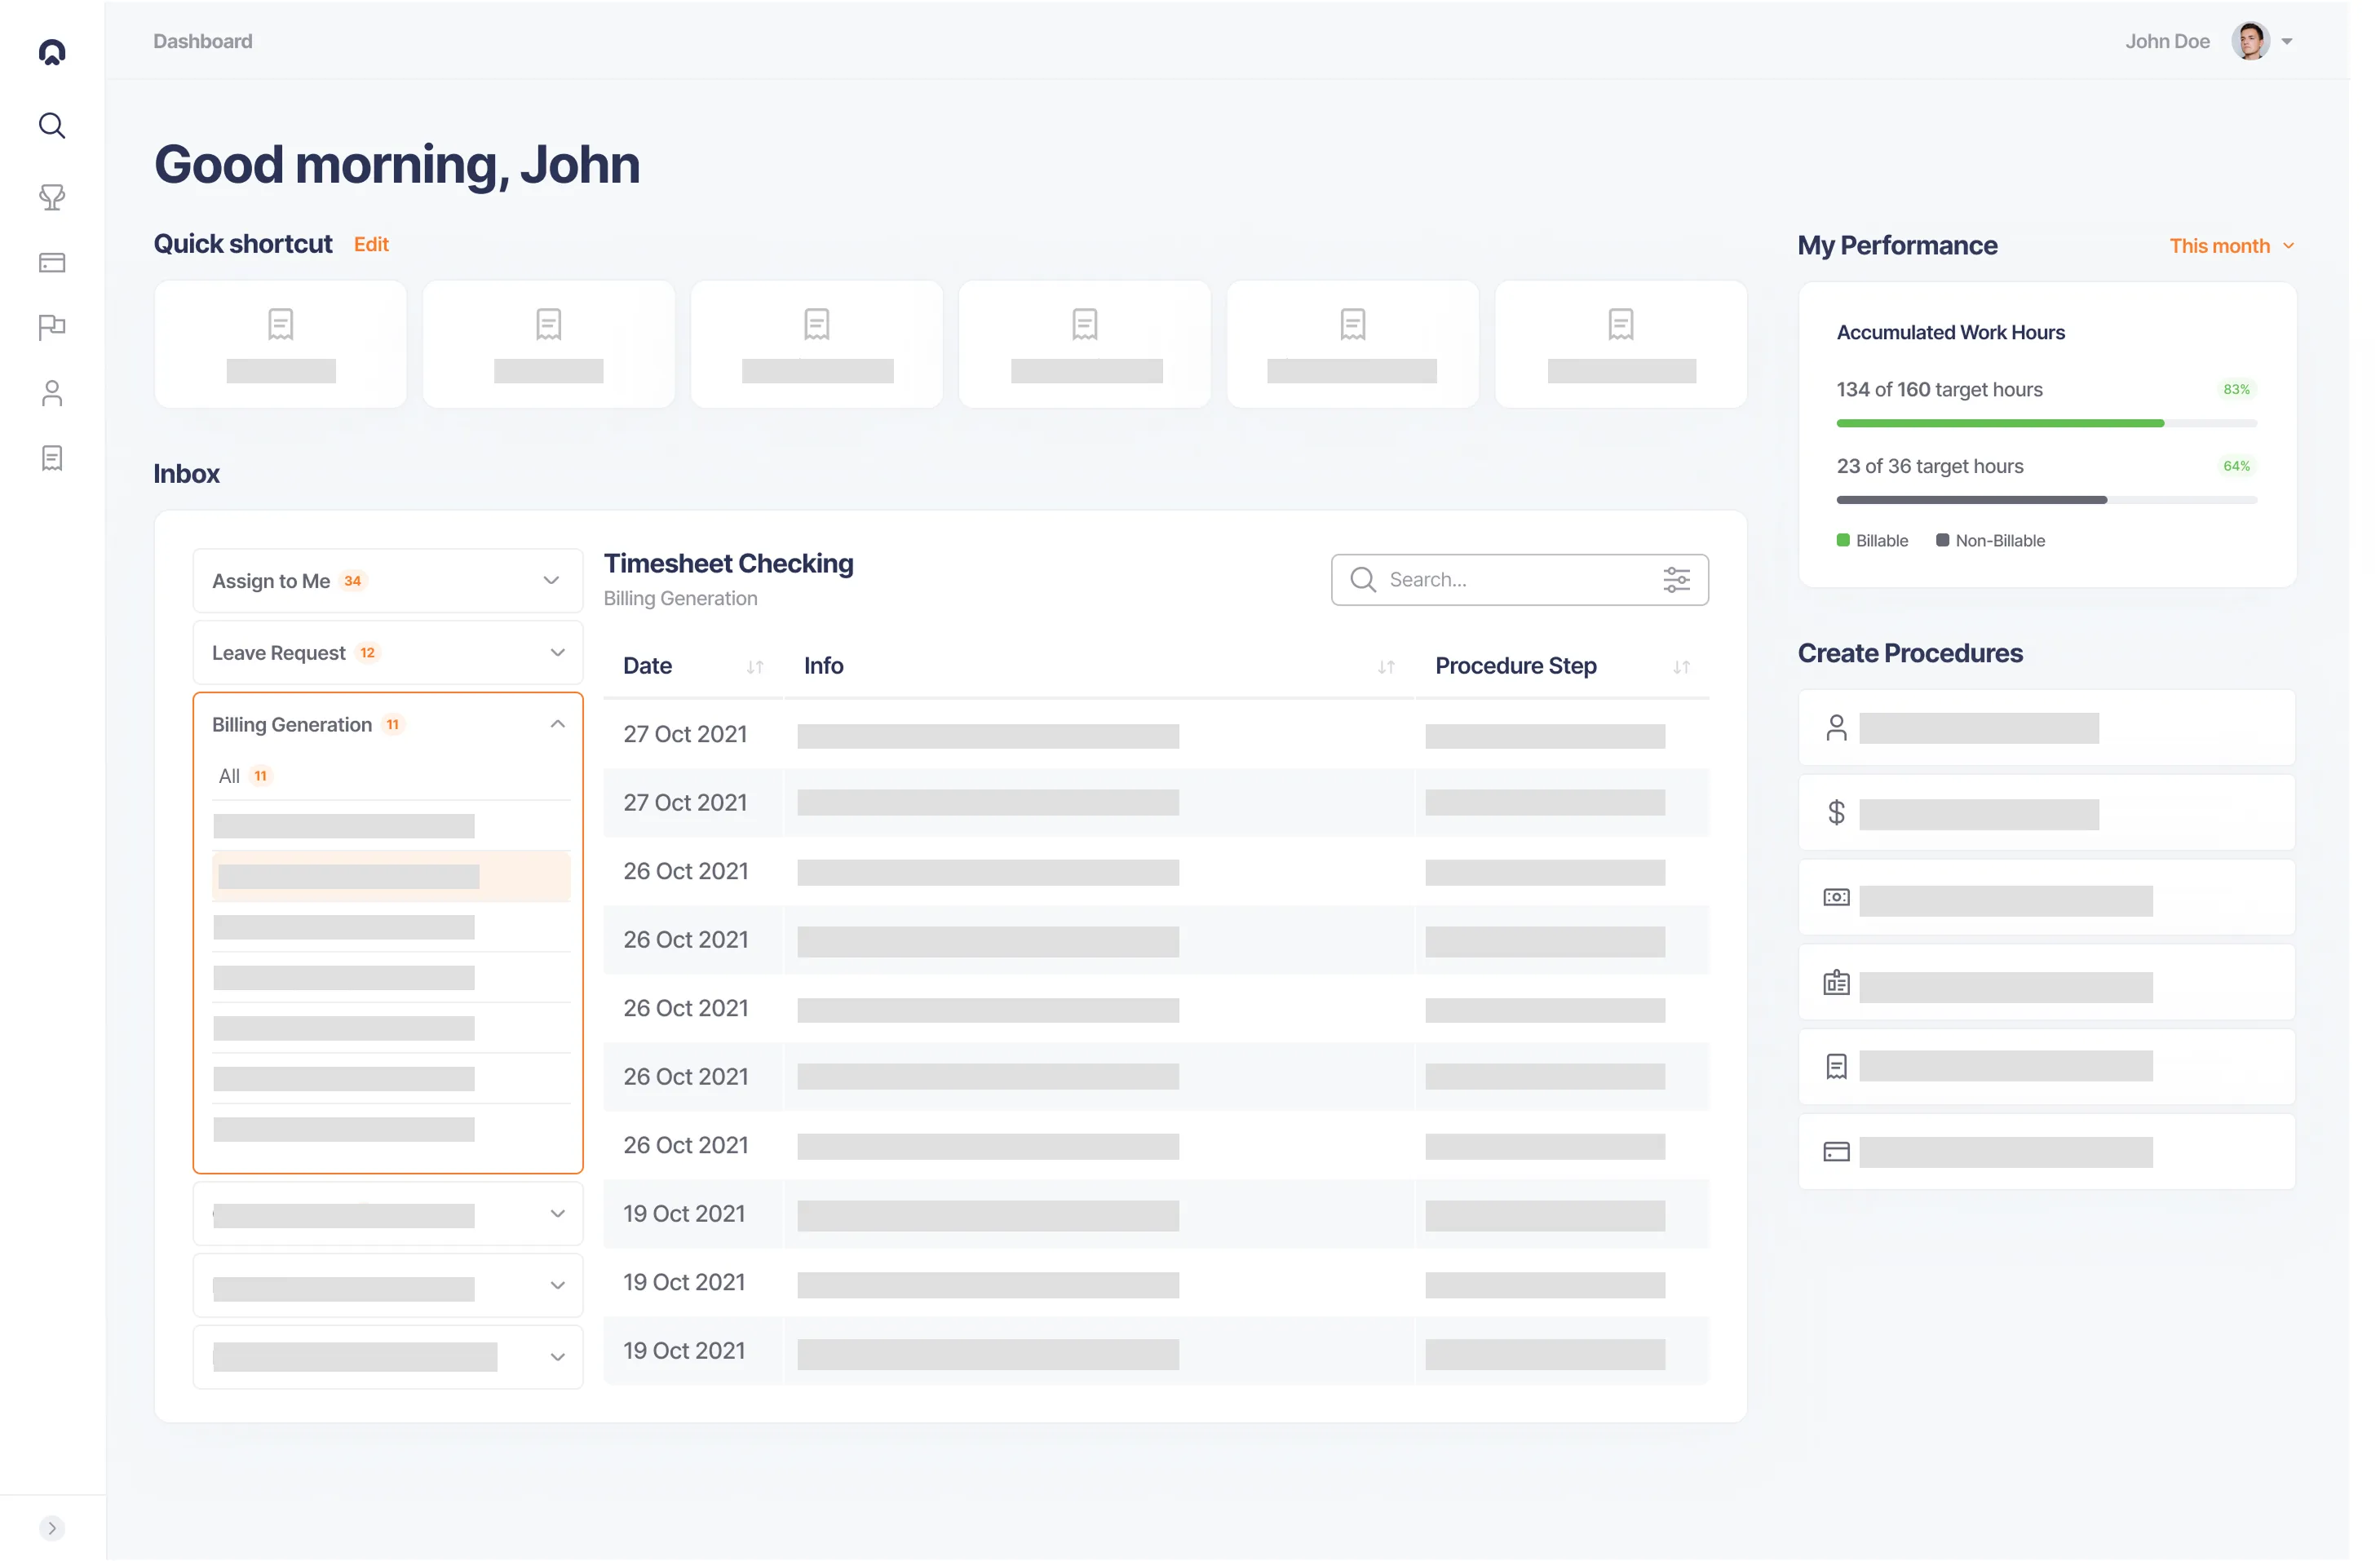Click the magnifier icon in the search box

click(x=1363, y=579)
